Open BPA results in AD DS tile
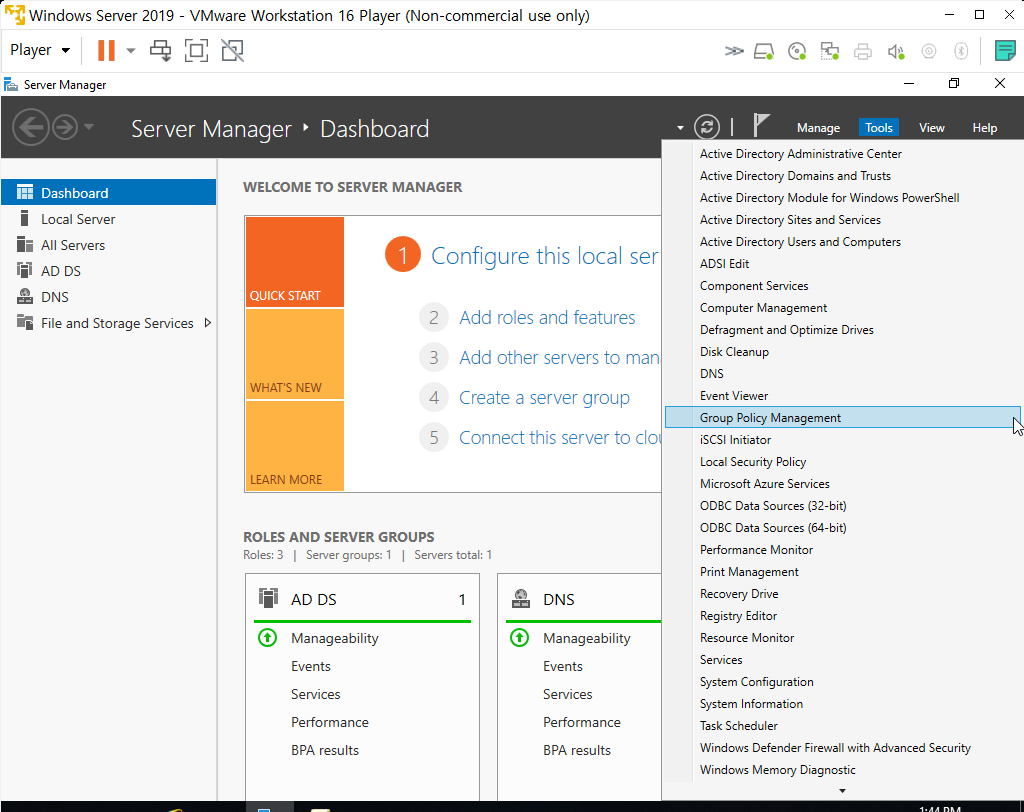This screenshot has height=812, width=1024. pyautogui.click(x=325, y=750)
